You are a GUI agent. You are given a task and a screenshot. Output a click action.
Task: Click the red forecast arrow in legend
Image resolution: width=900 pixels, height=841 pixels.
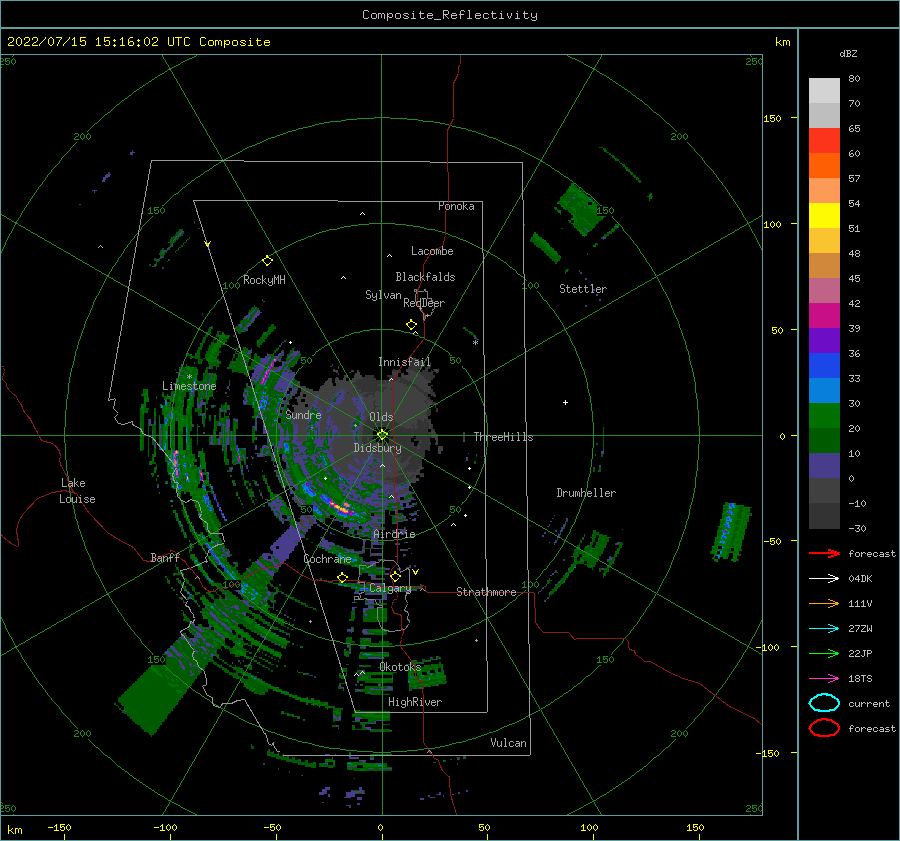tap(824, 553)
